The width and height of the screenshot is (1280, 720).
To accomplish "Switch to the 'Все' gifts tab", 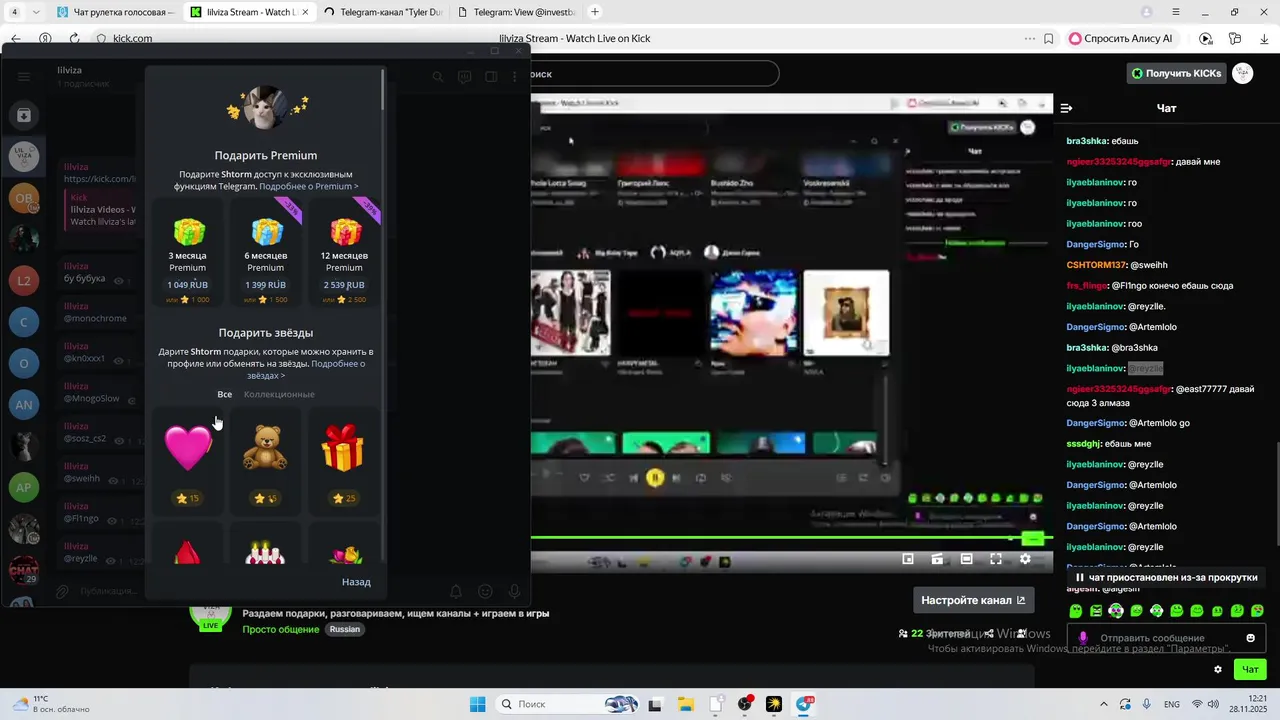I will pyautogui.click(x=225, y=394).
